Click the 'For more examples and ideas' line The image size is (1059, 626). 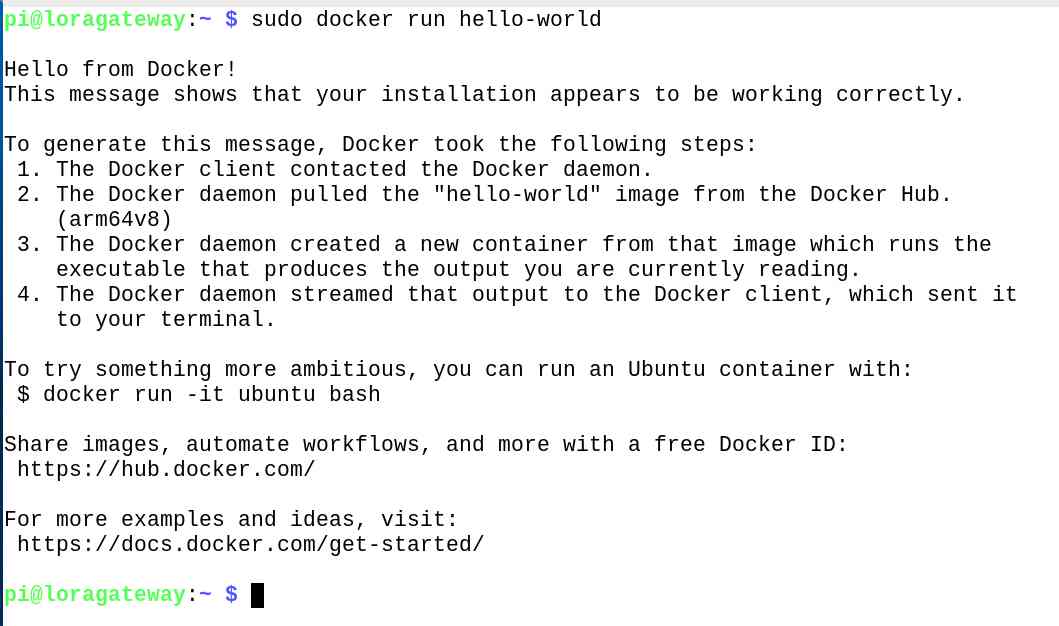(x=231, y=519)
